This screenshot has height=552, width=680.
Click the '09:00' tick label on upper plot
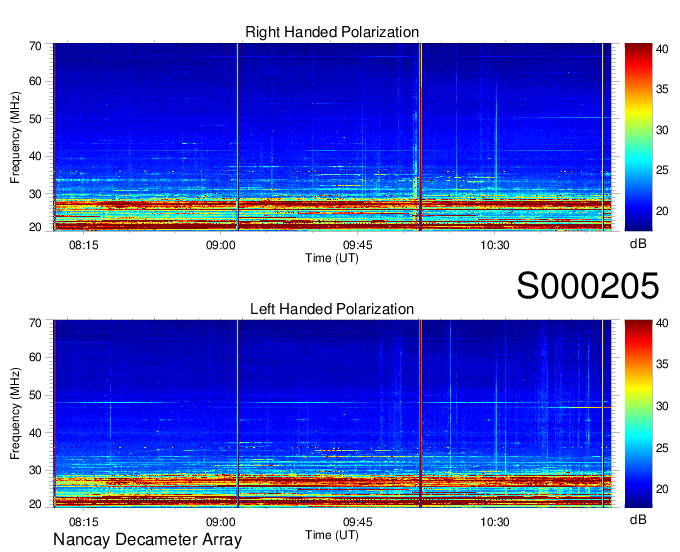pyautogui.click(x=221, y=245)
